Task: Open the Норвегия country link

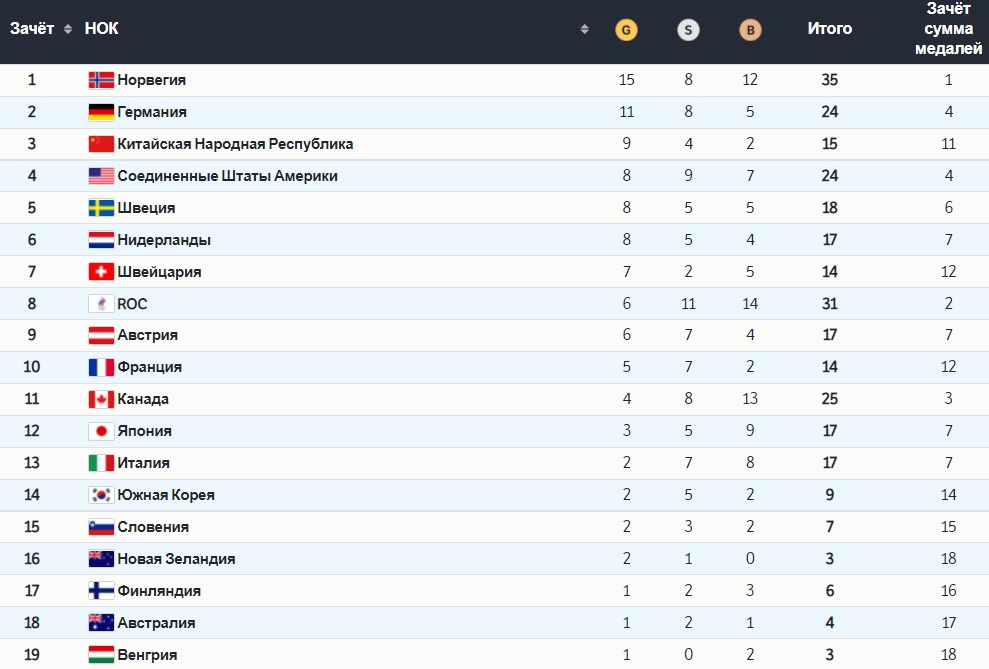Action: pyautogui.click(x=152, y=80)
